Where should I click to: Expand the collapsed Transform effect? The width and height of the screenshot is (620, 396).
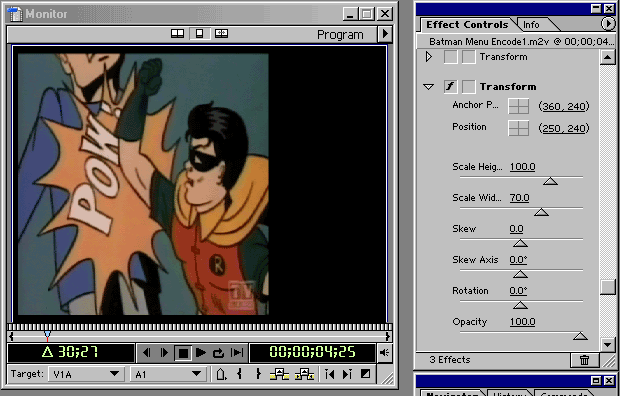tap(429, 57)
